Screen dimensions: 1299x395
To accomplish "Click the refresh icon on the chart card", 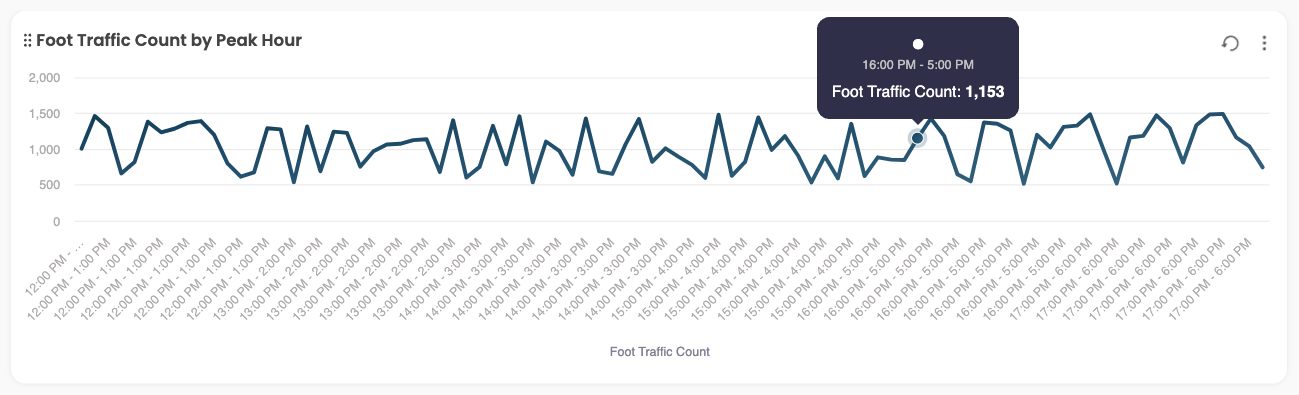I will (x=1231, y=43).
